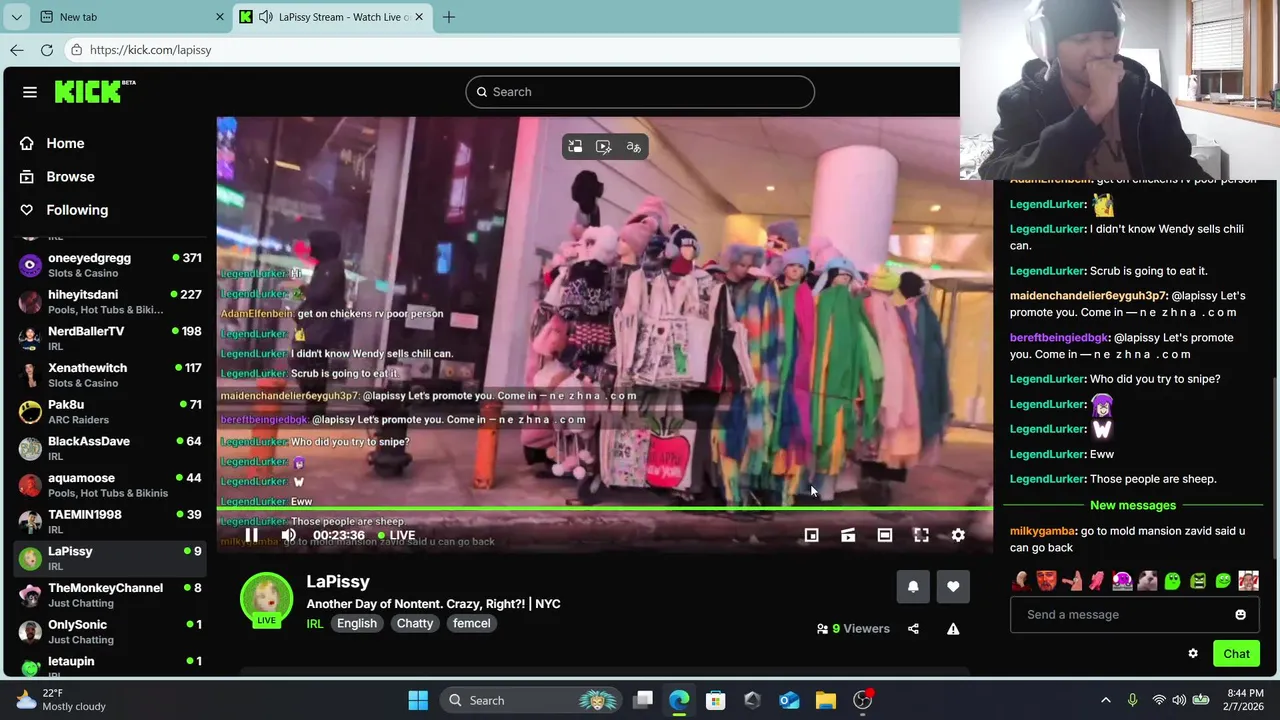Toggle notification bell for LaPissy

click(913, 587)
